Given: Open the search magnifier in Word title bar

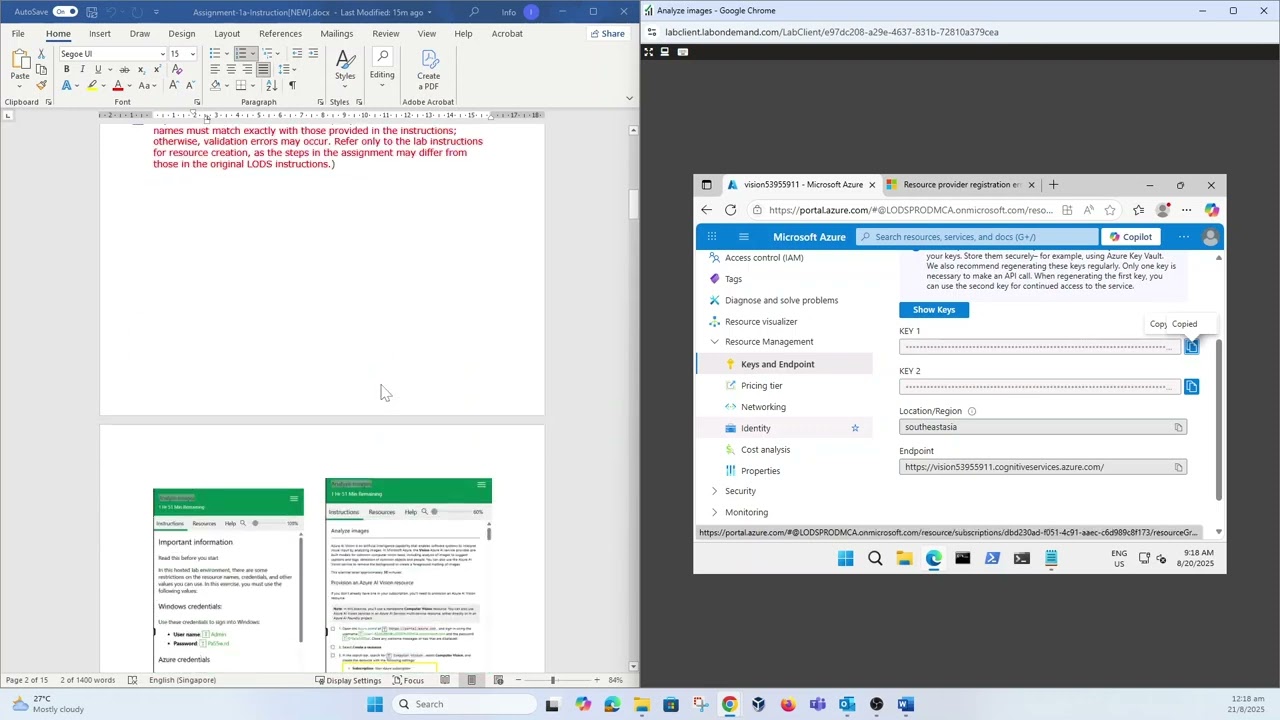Looking at the screenshot, I should pyautogui.click(x=475, y=12).
